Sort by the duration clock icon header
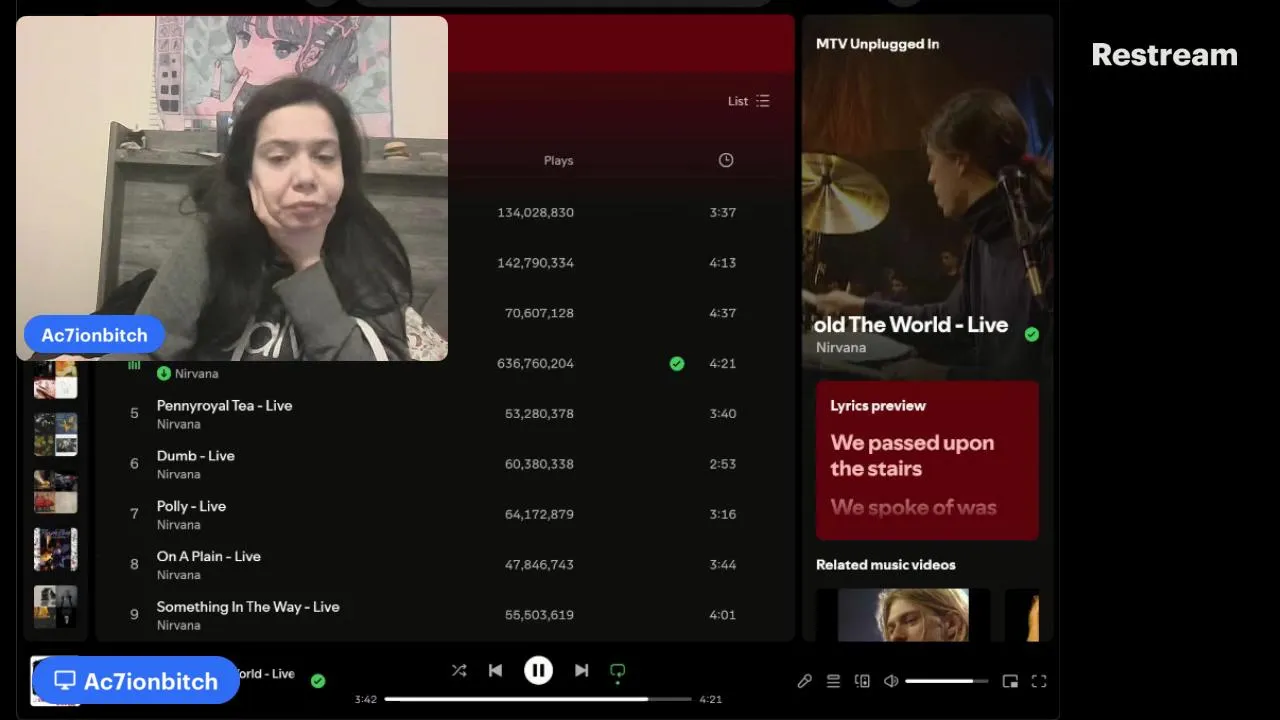The width and height of the screenshot is (1280, 720). [x=726, y=160]
